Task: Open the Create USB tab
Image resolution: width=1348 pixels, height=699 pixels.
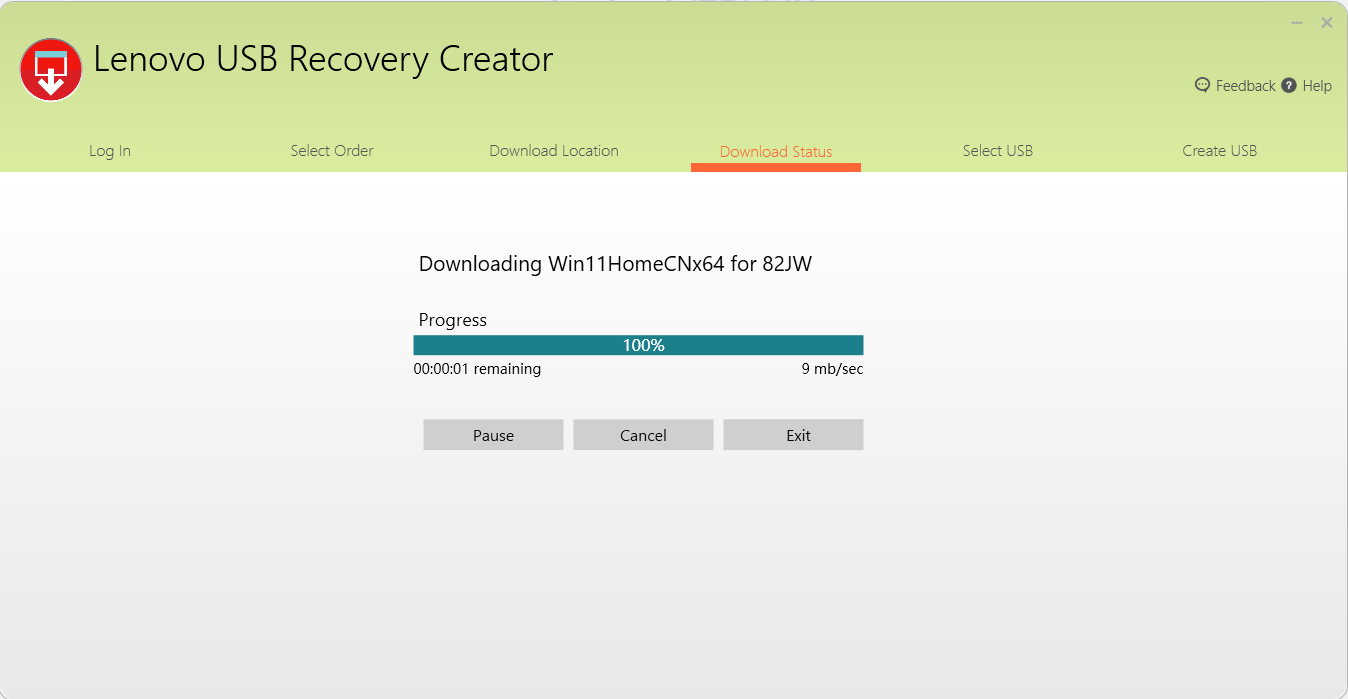Action: pos(1220,151)
